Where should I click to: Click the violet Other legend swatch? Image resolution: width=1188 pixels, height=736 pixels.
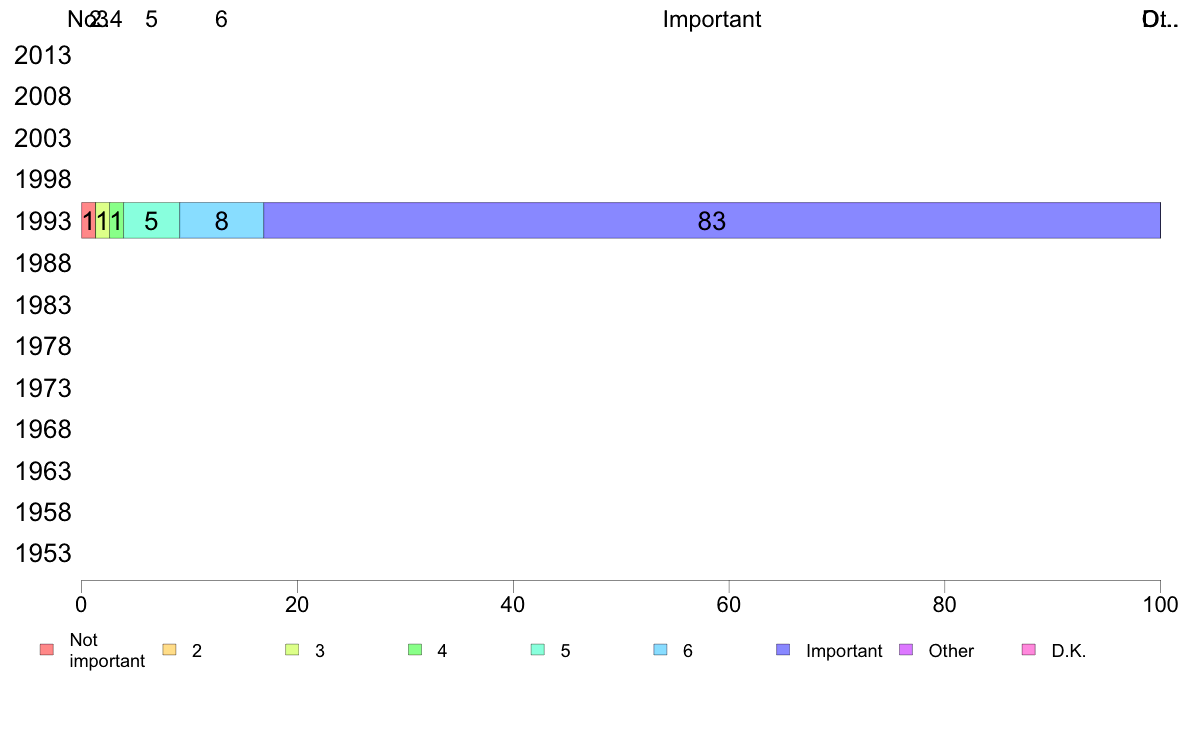[x=906, y=650]
